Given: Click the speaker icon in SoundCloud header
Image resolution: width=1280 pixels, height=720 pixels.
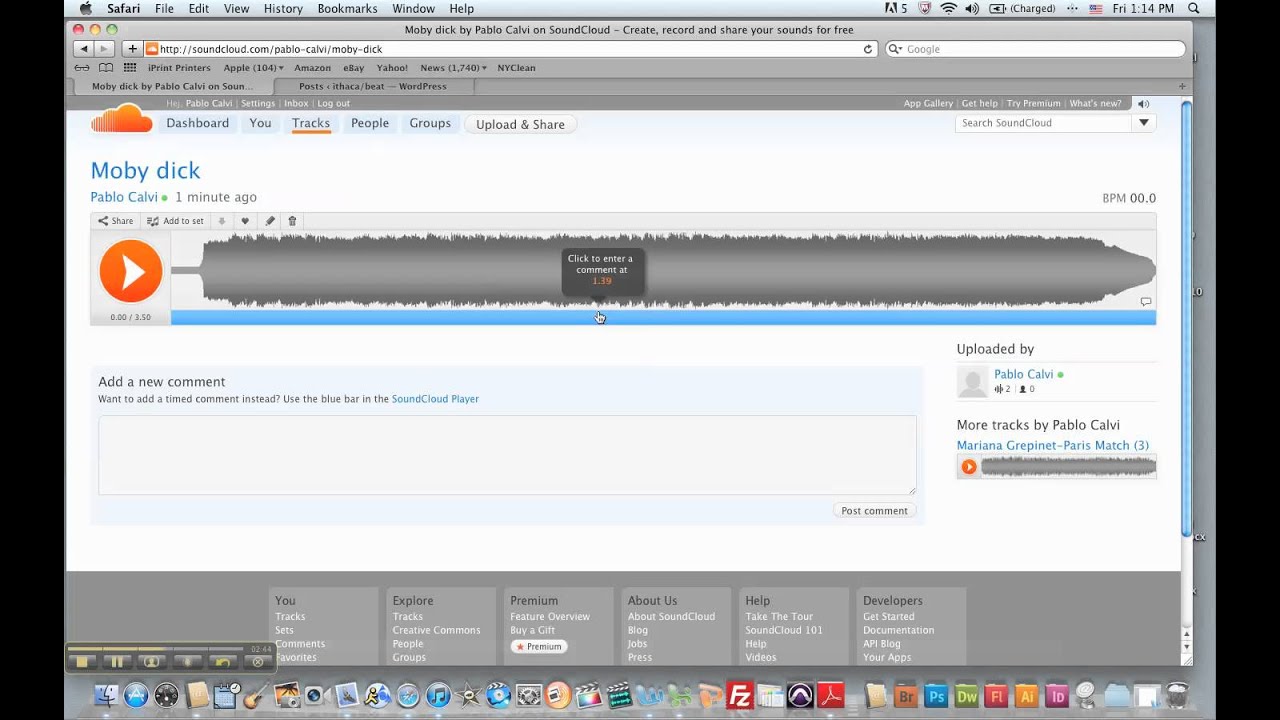Looking at the screenshot, I should pyautogui.click(x=1144, y=103).
